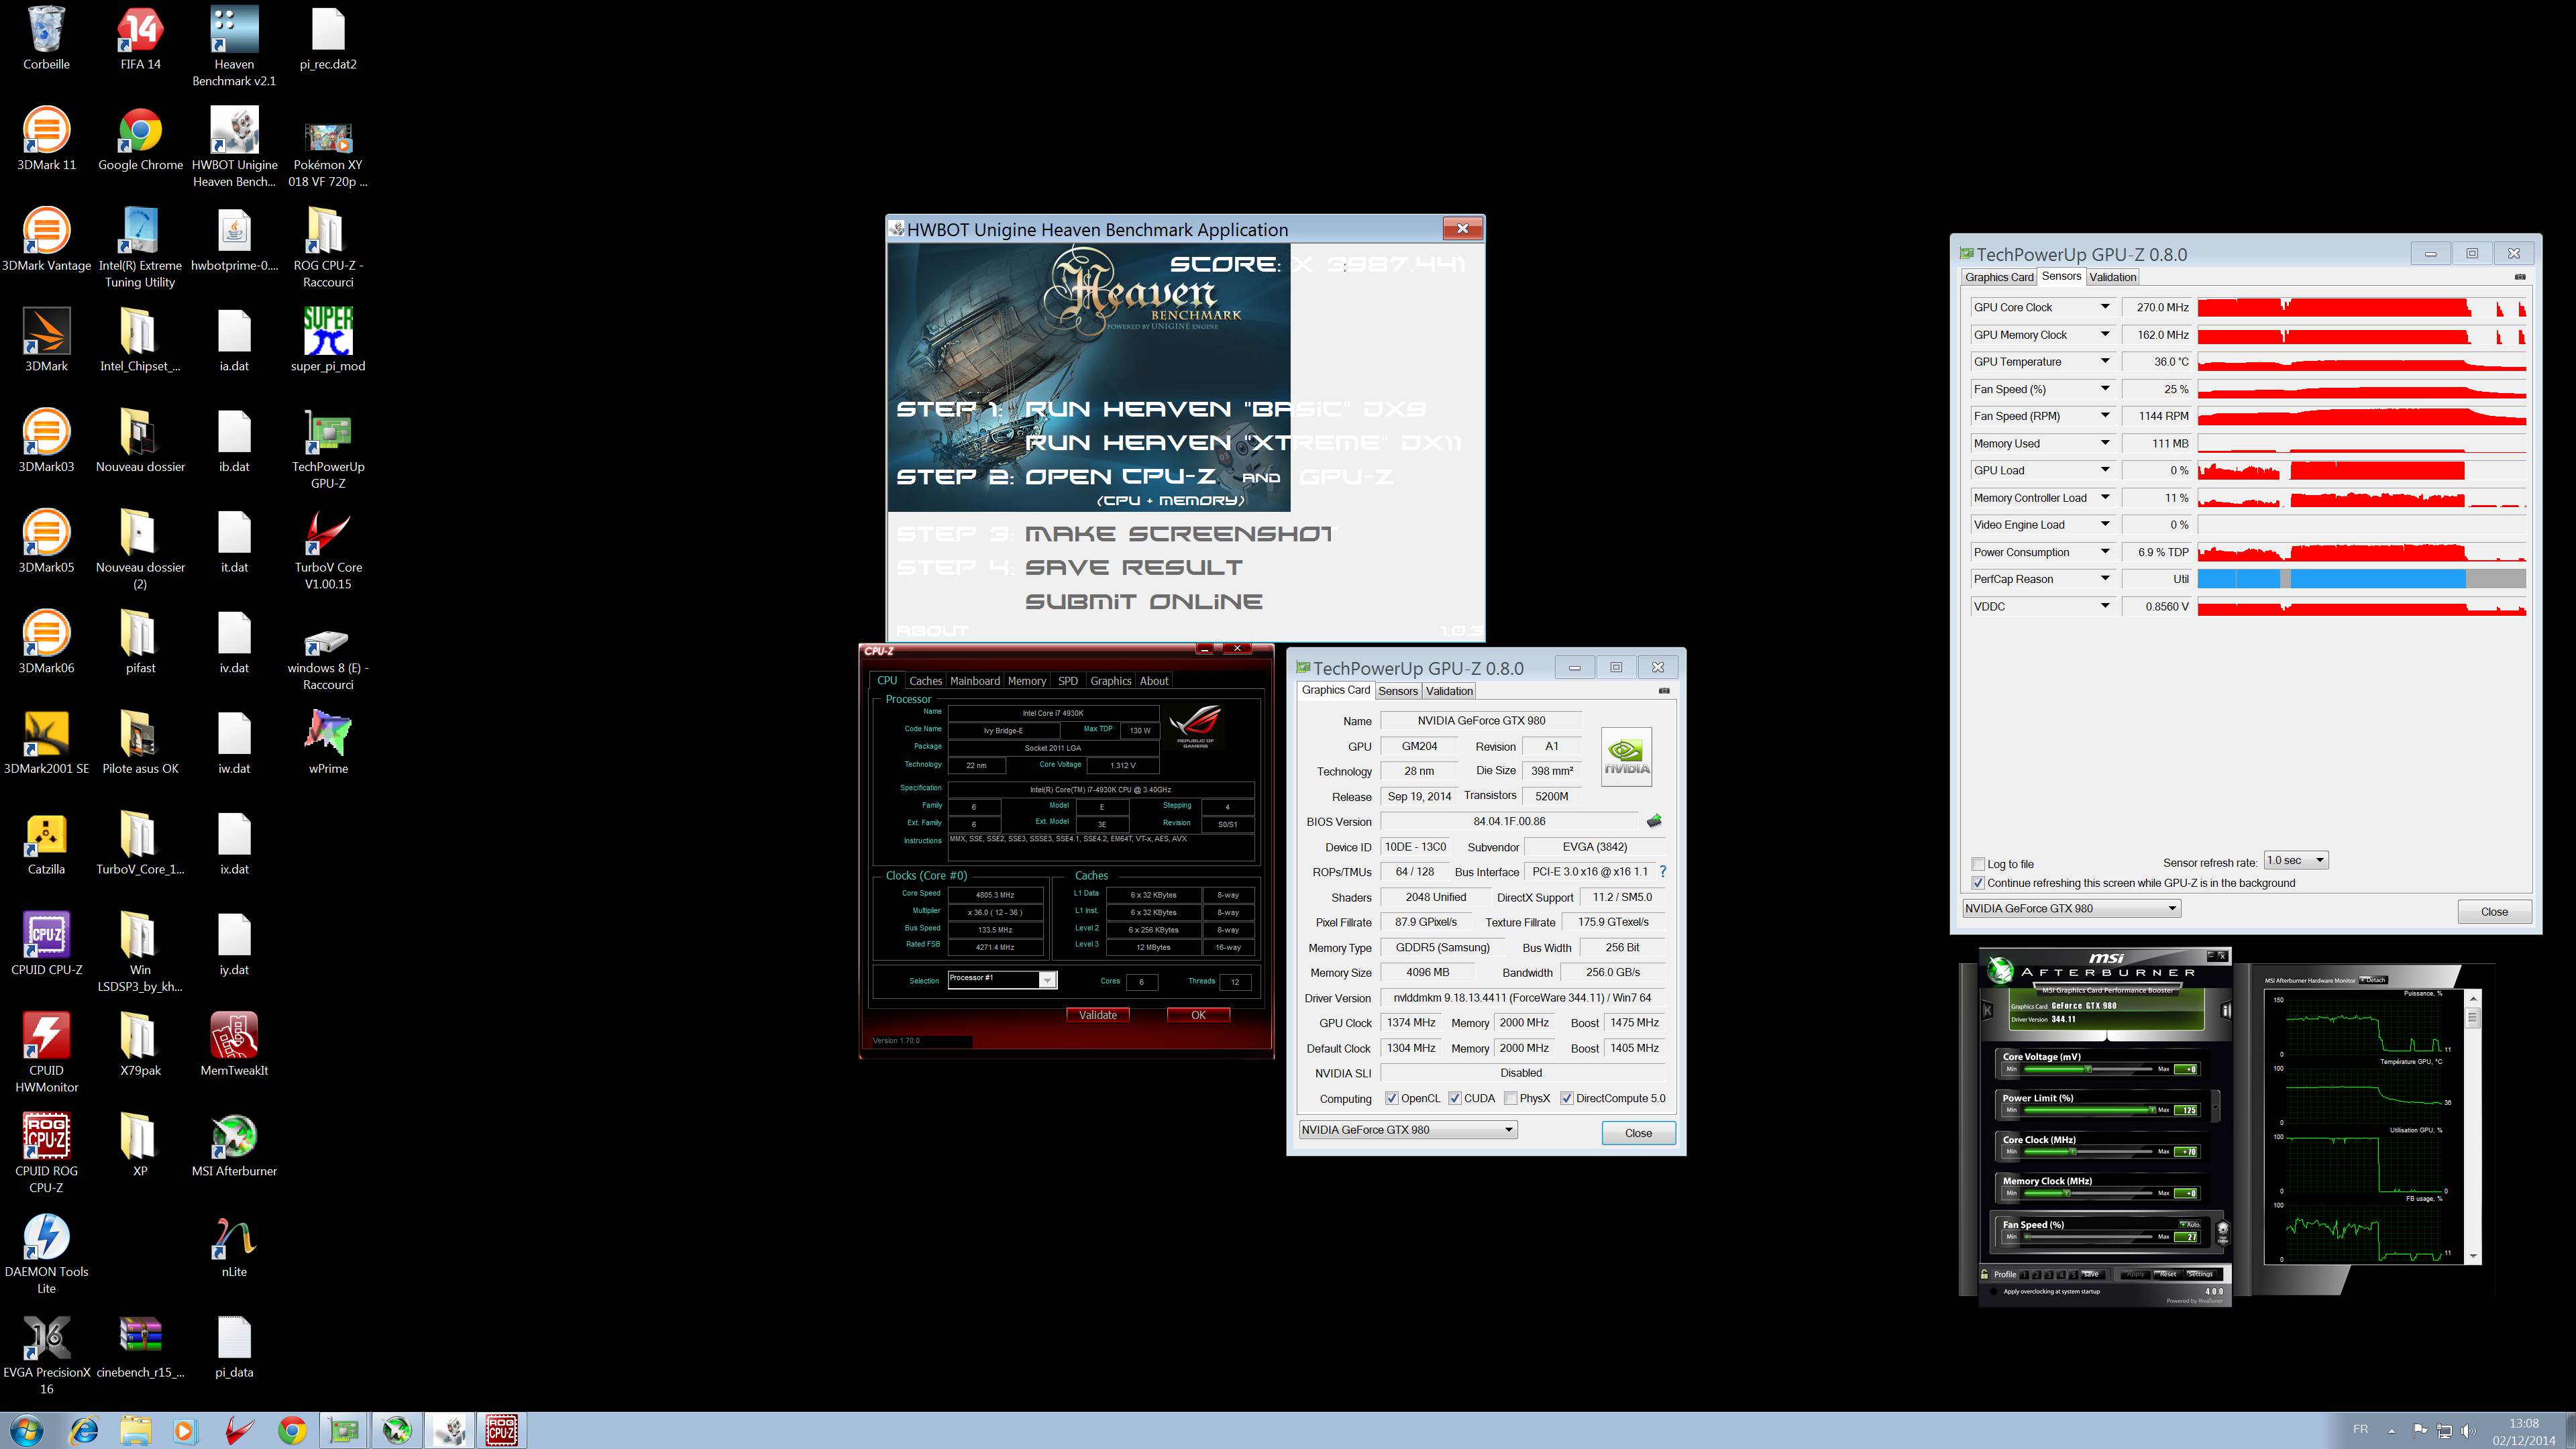Screen dimensions: 2576x1449
Task: Select the DAEMON Tools Lite desktop icon
Action: [46, 1254]
